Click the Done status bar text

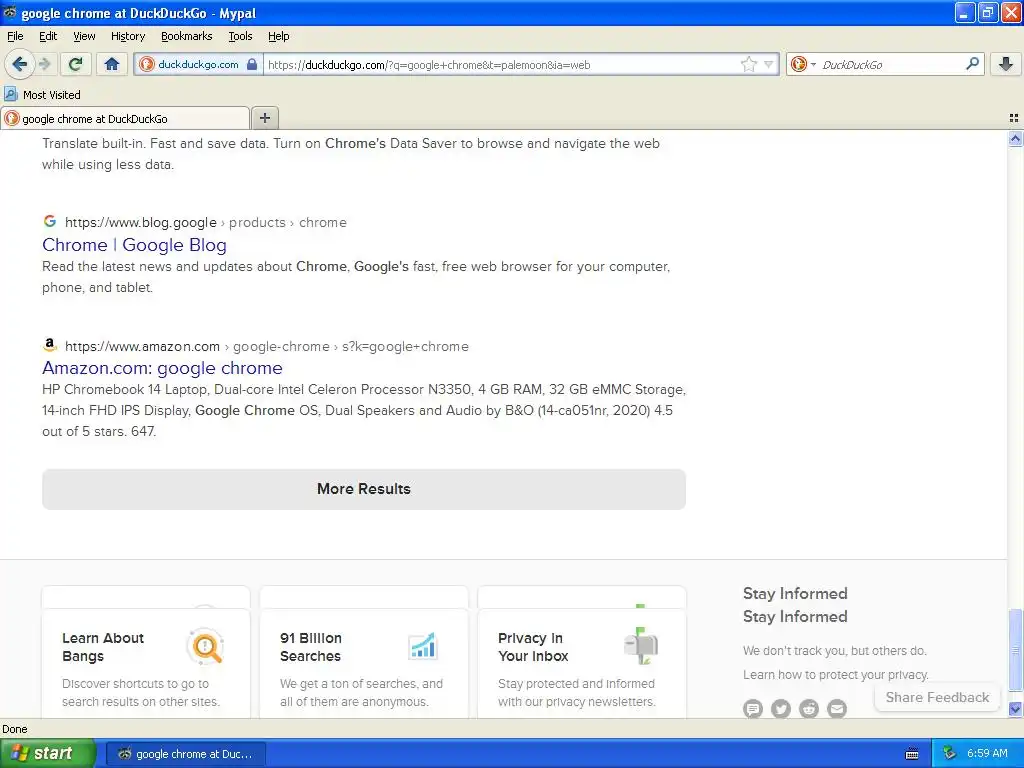point(14,729)
